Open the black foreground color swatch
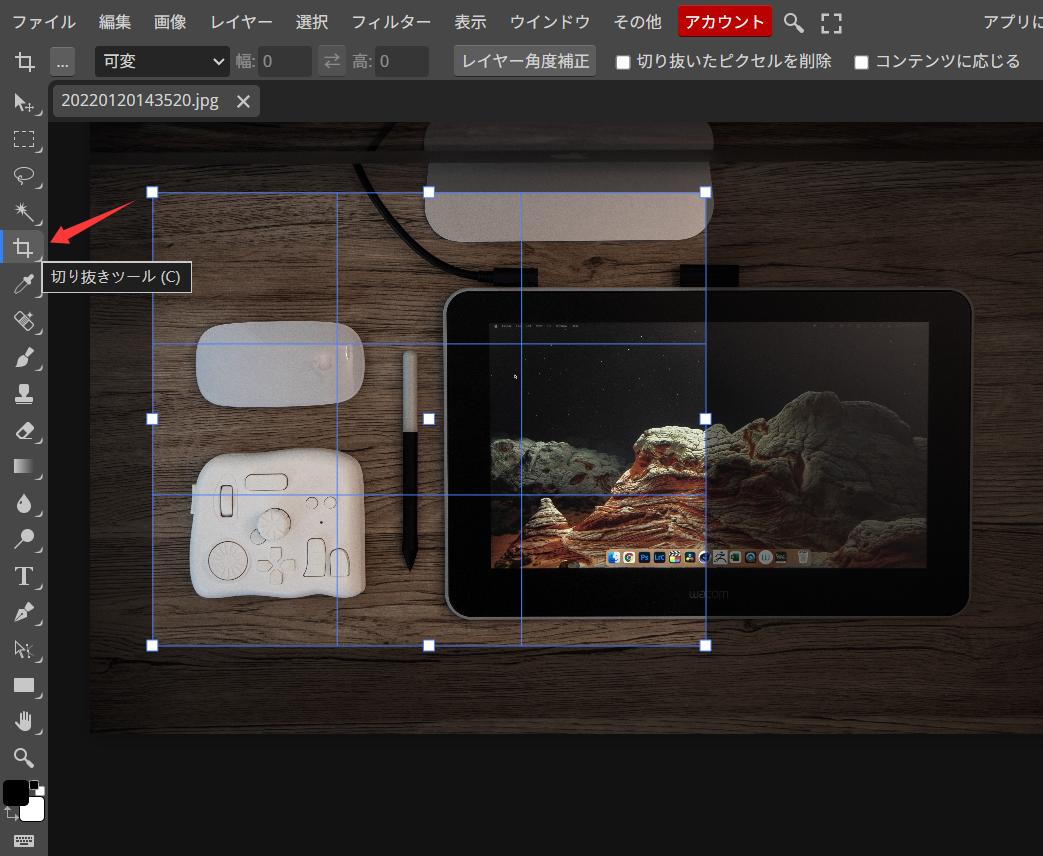 pyautogui.click(x=15, y=793)
